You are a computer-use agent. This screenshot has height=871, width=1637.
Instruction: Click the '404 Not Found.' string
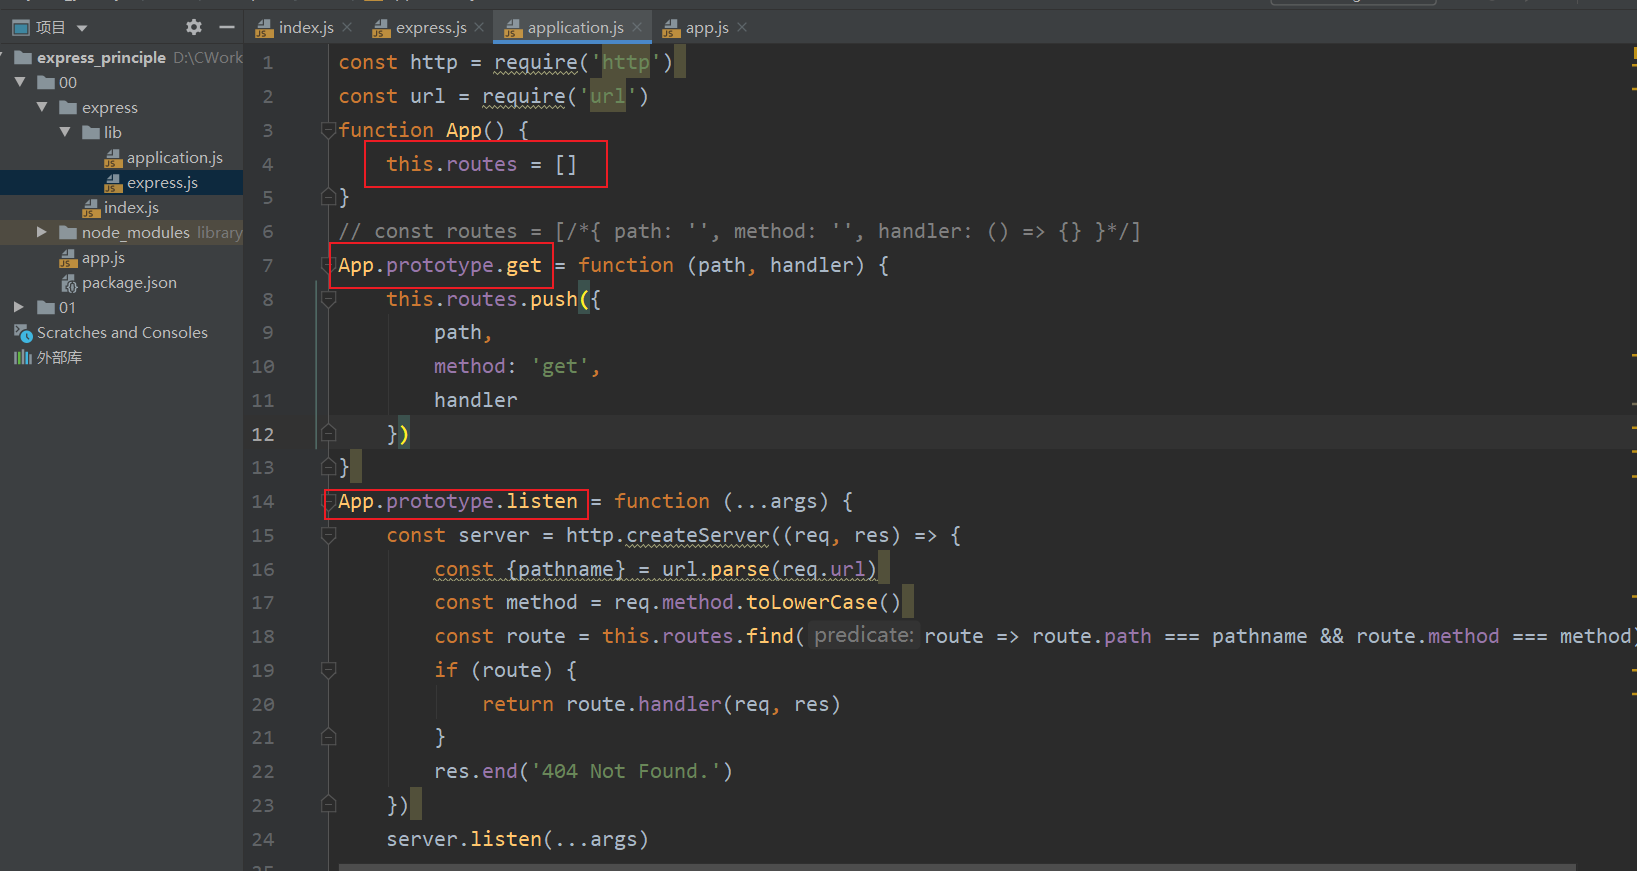627,771
